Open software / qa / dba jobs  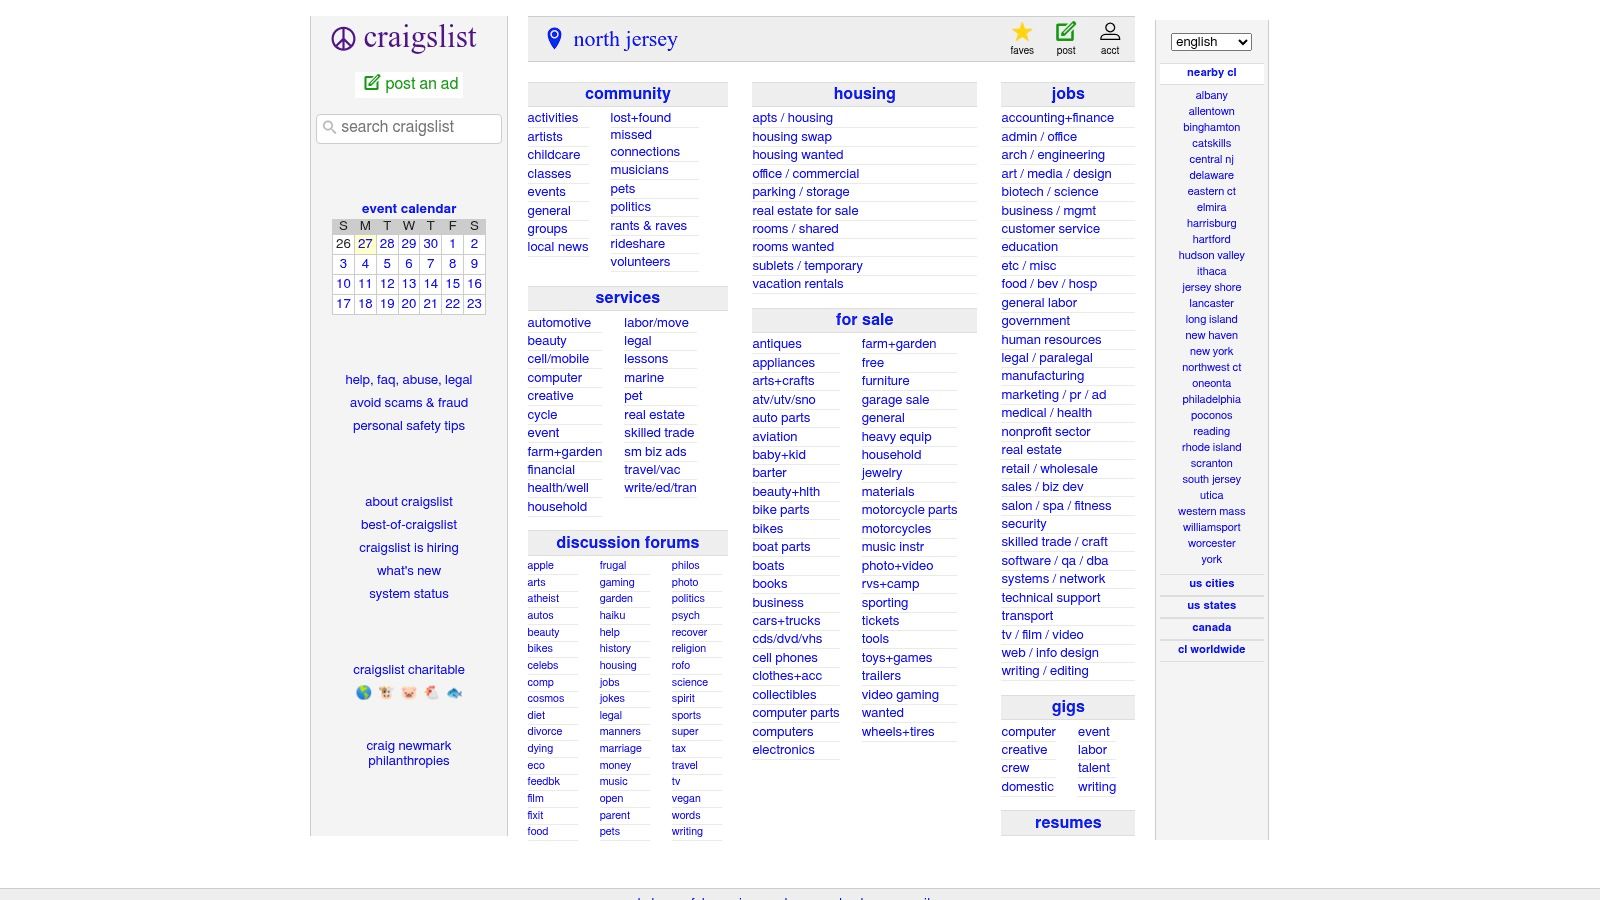click(x=1054, y=561)
